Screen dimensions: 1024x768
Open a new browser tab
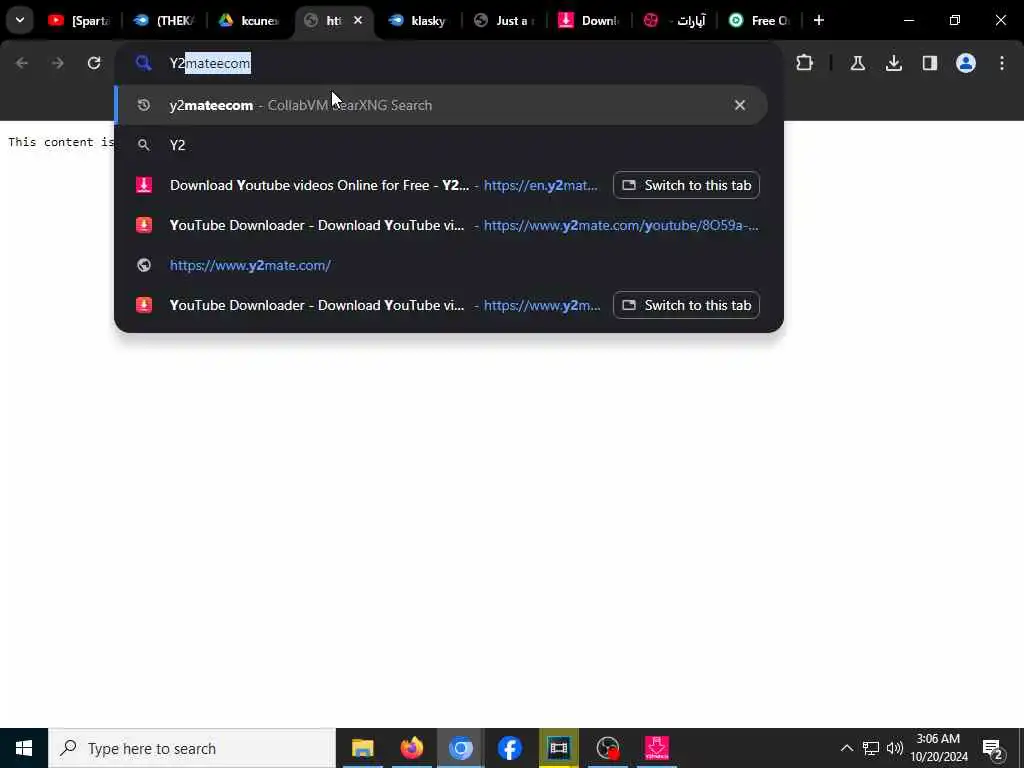pos(819,20)
